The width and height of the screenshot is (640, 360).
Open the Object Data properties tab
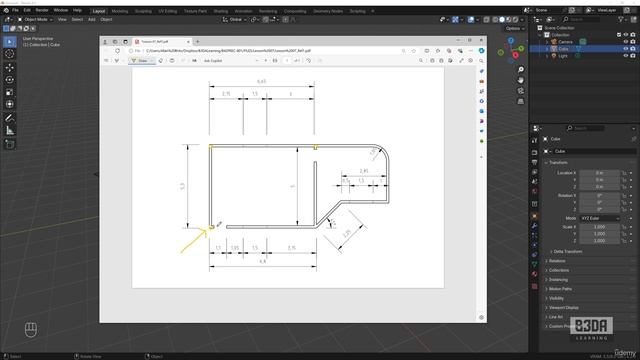click(535, 265)
